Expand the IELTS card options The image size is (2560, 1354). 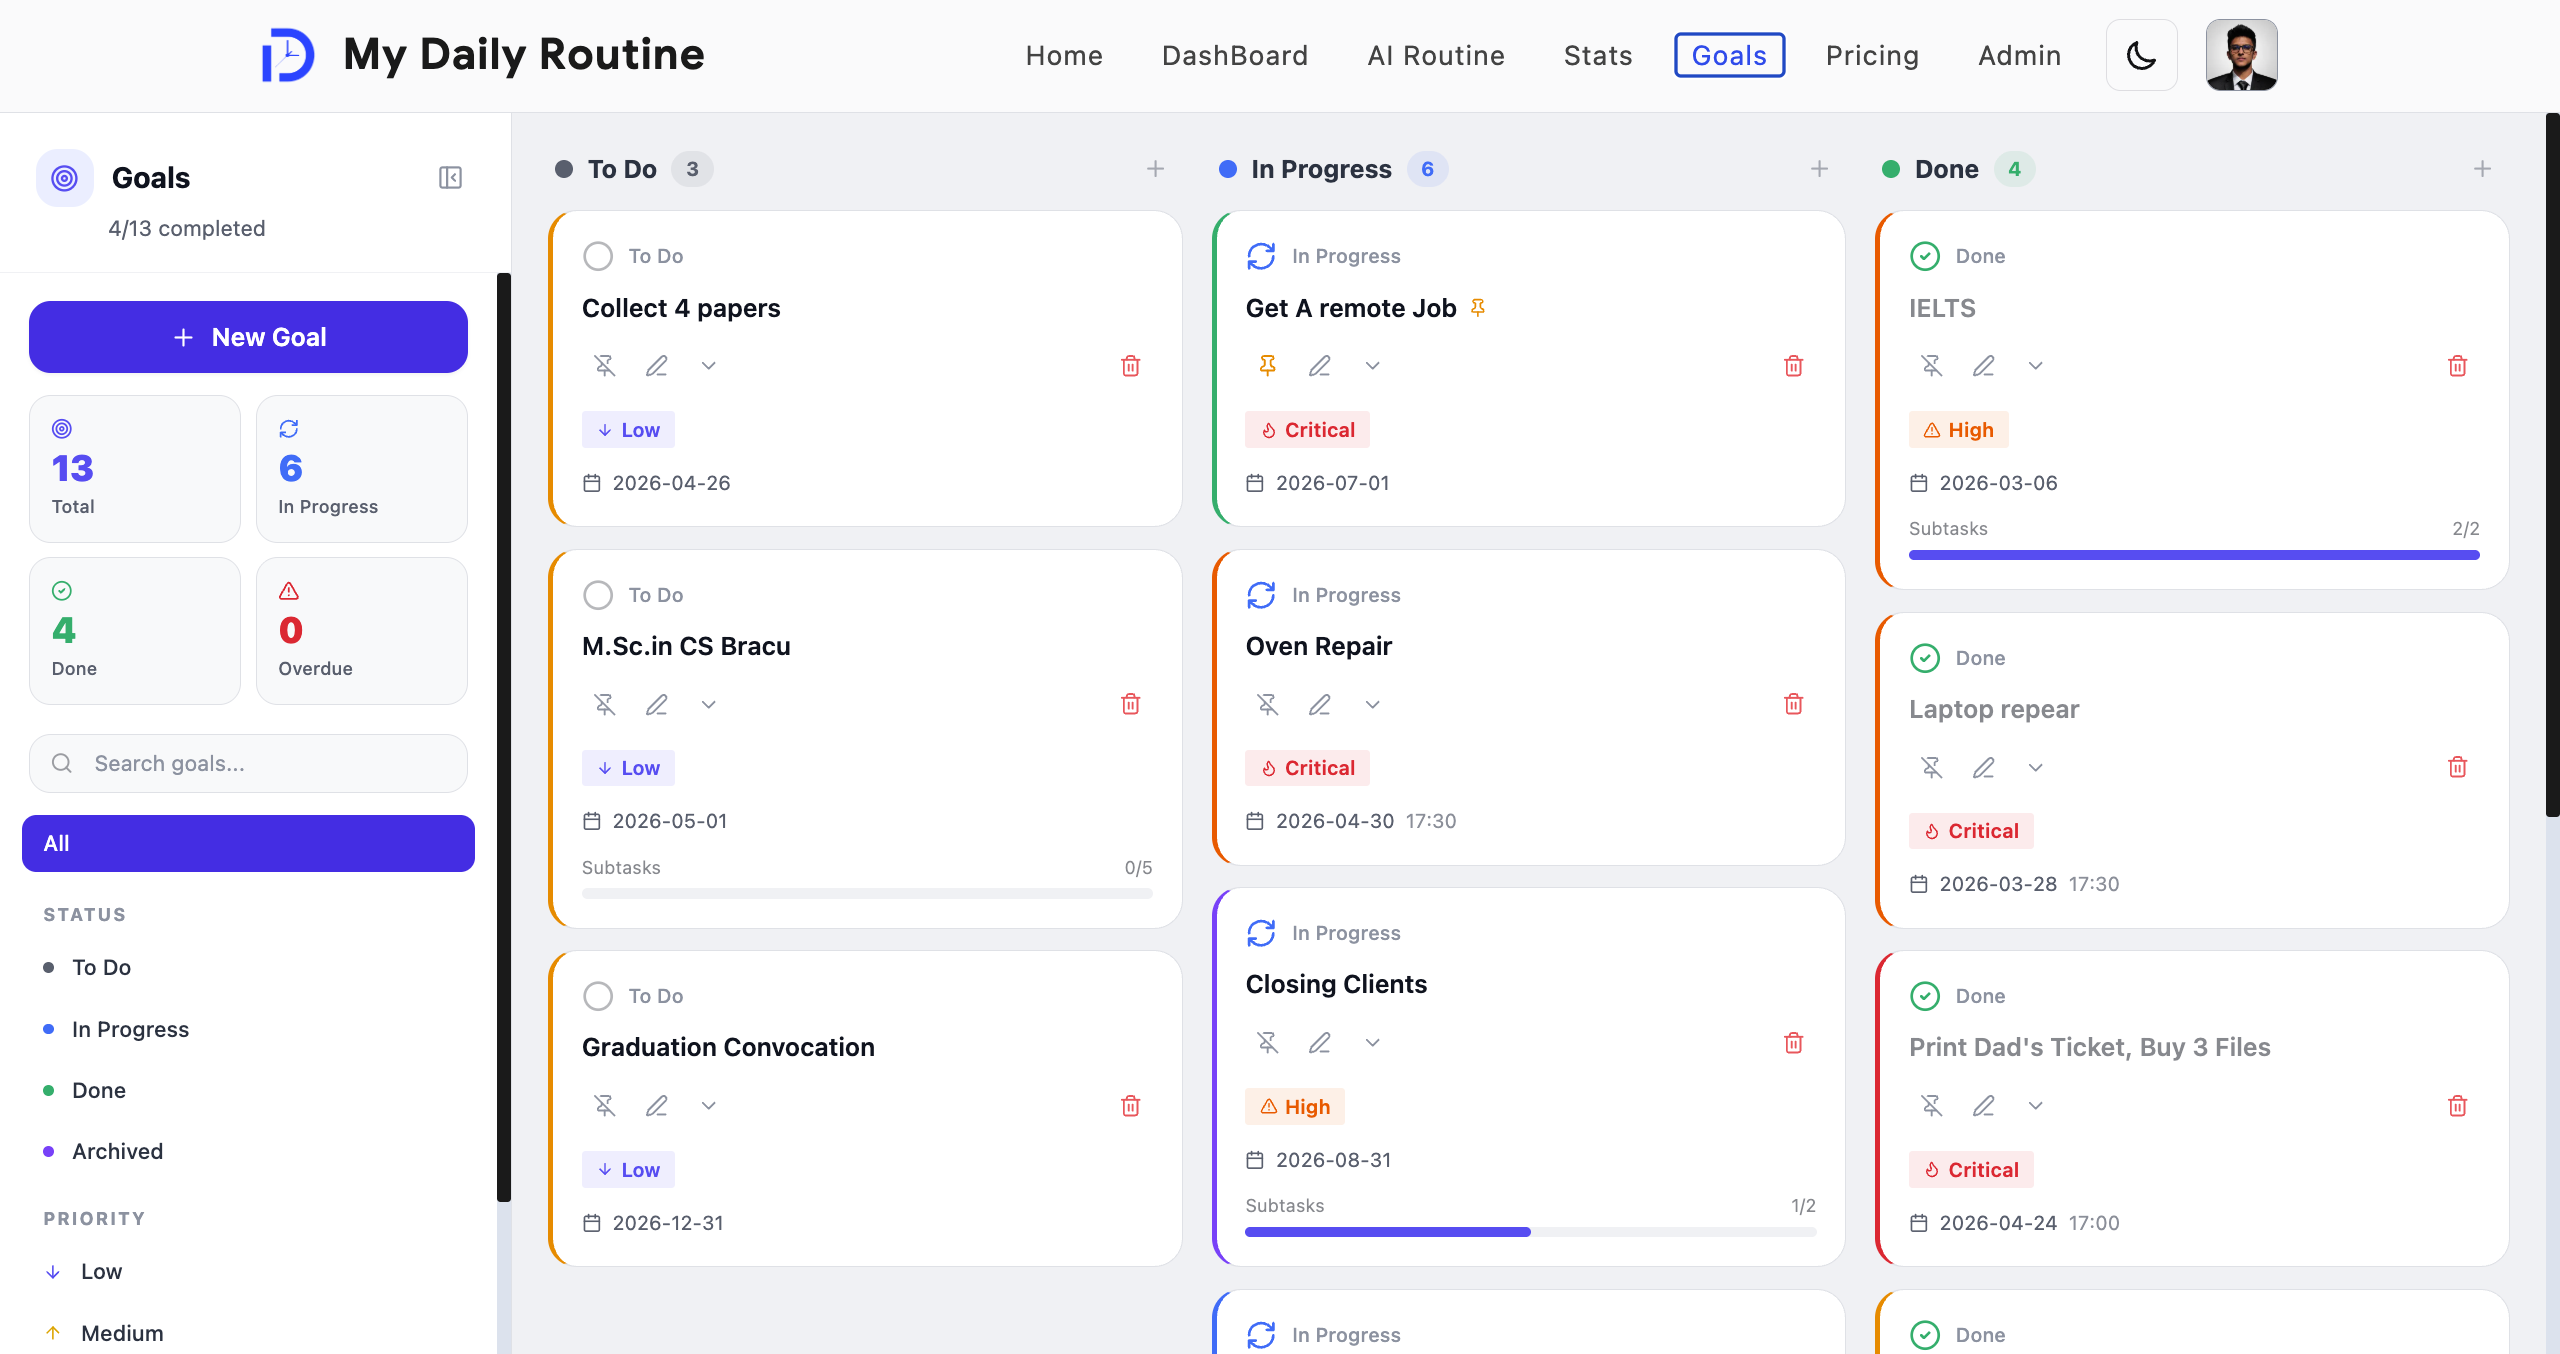click(2036, 366)
